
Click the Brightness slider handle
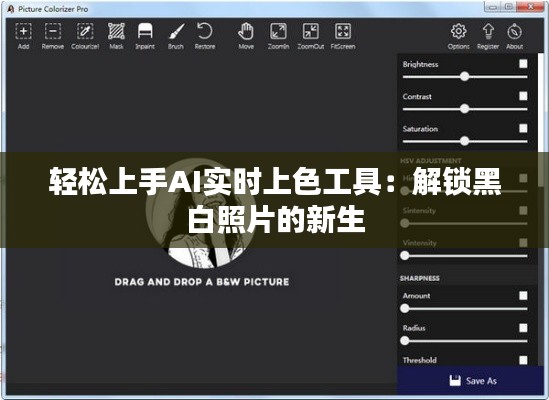[x=464, y=76]
